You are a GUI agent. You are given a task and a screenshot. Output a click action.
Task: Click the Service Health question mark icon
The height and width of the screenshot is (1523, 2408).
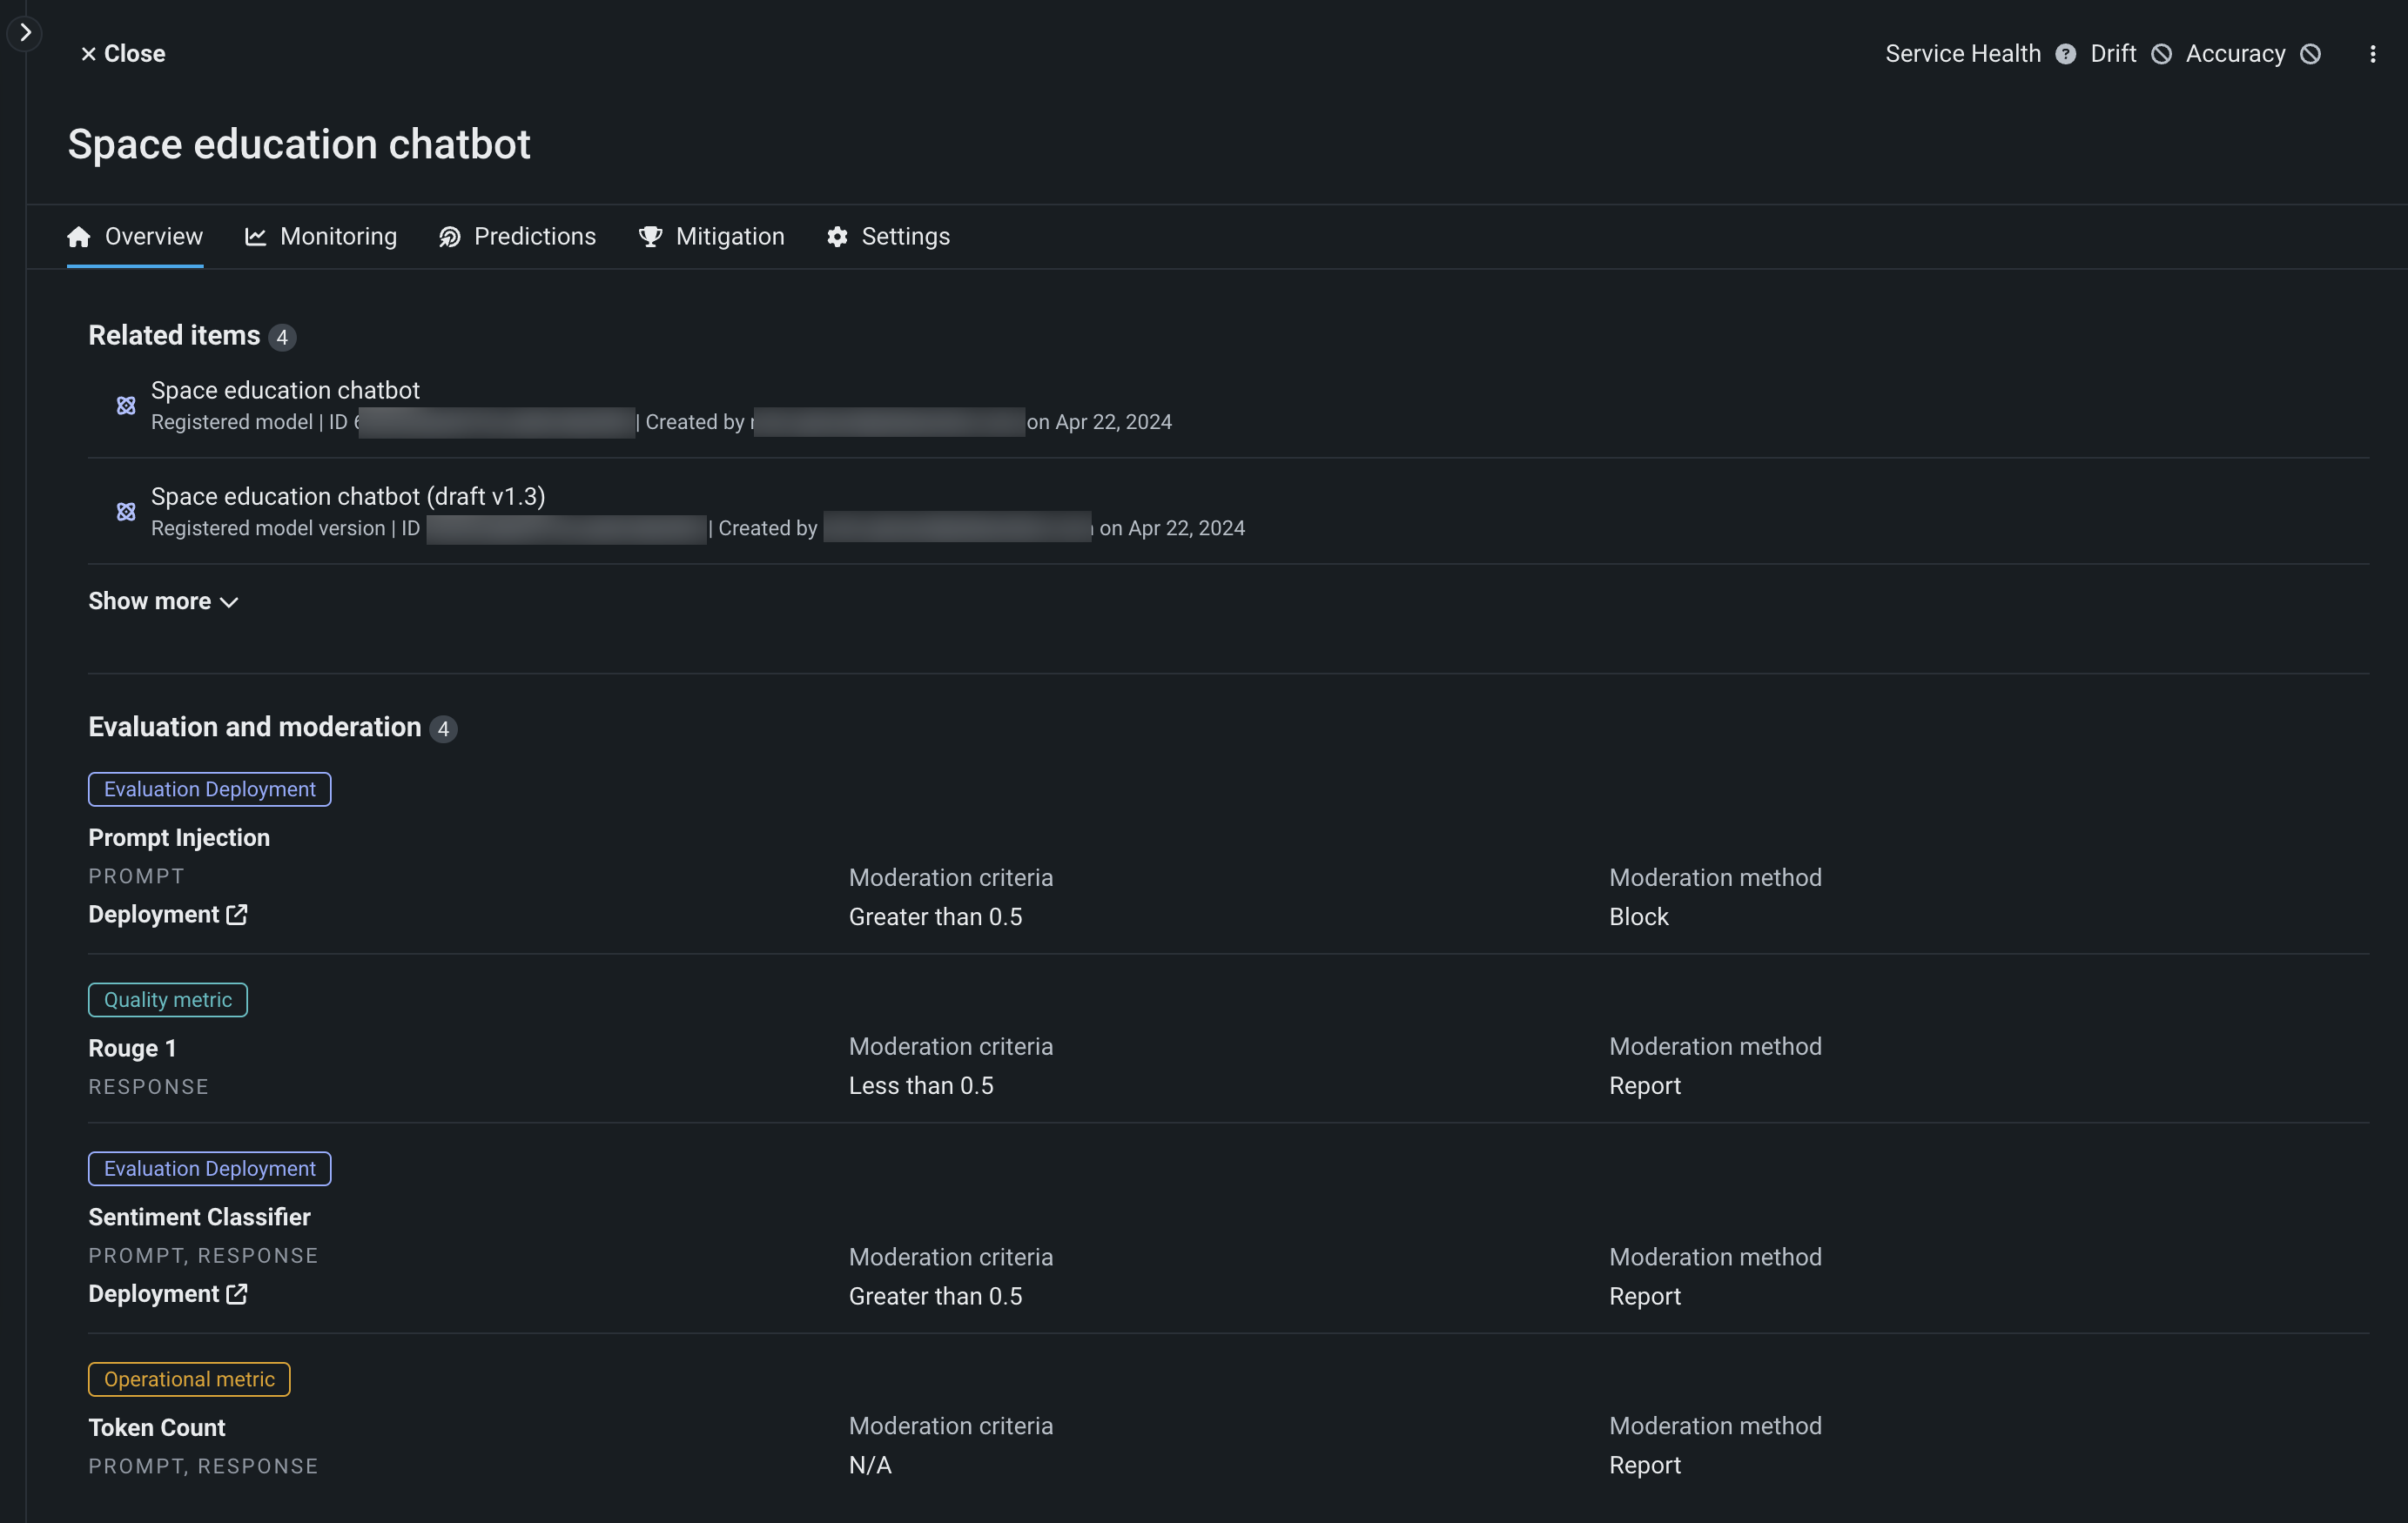point(2065,54)
